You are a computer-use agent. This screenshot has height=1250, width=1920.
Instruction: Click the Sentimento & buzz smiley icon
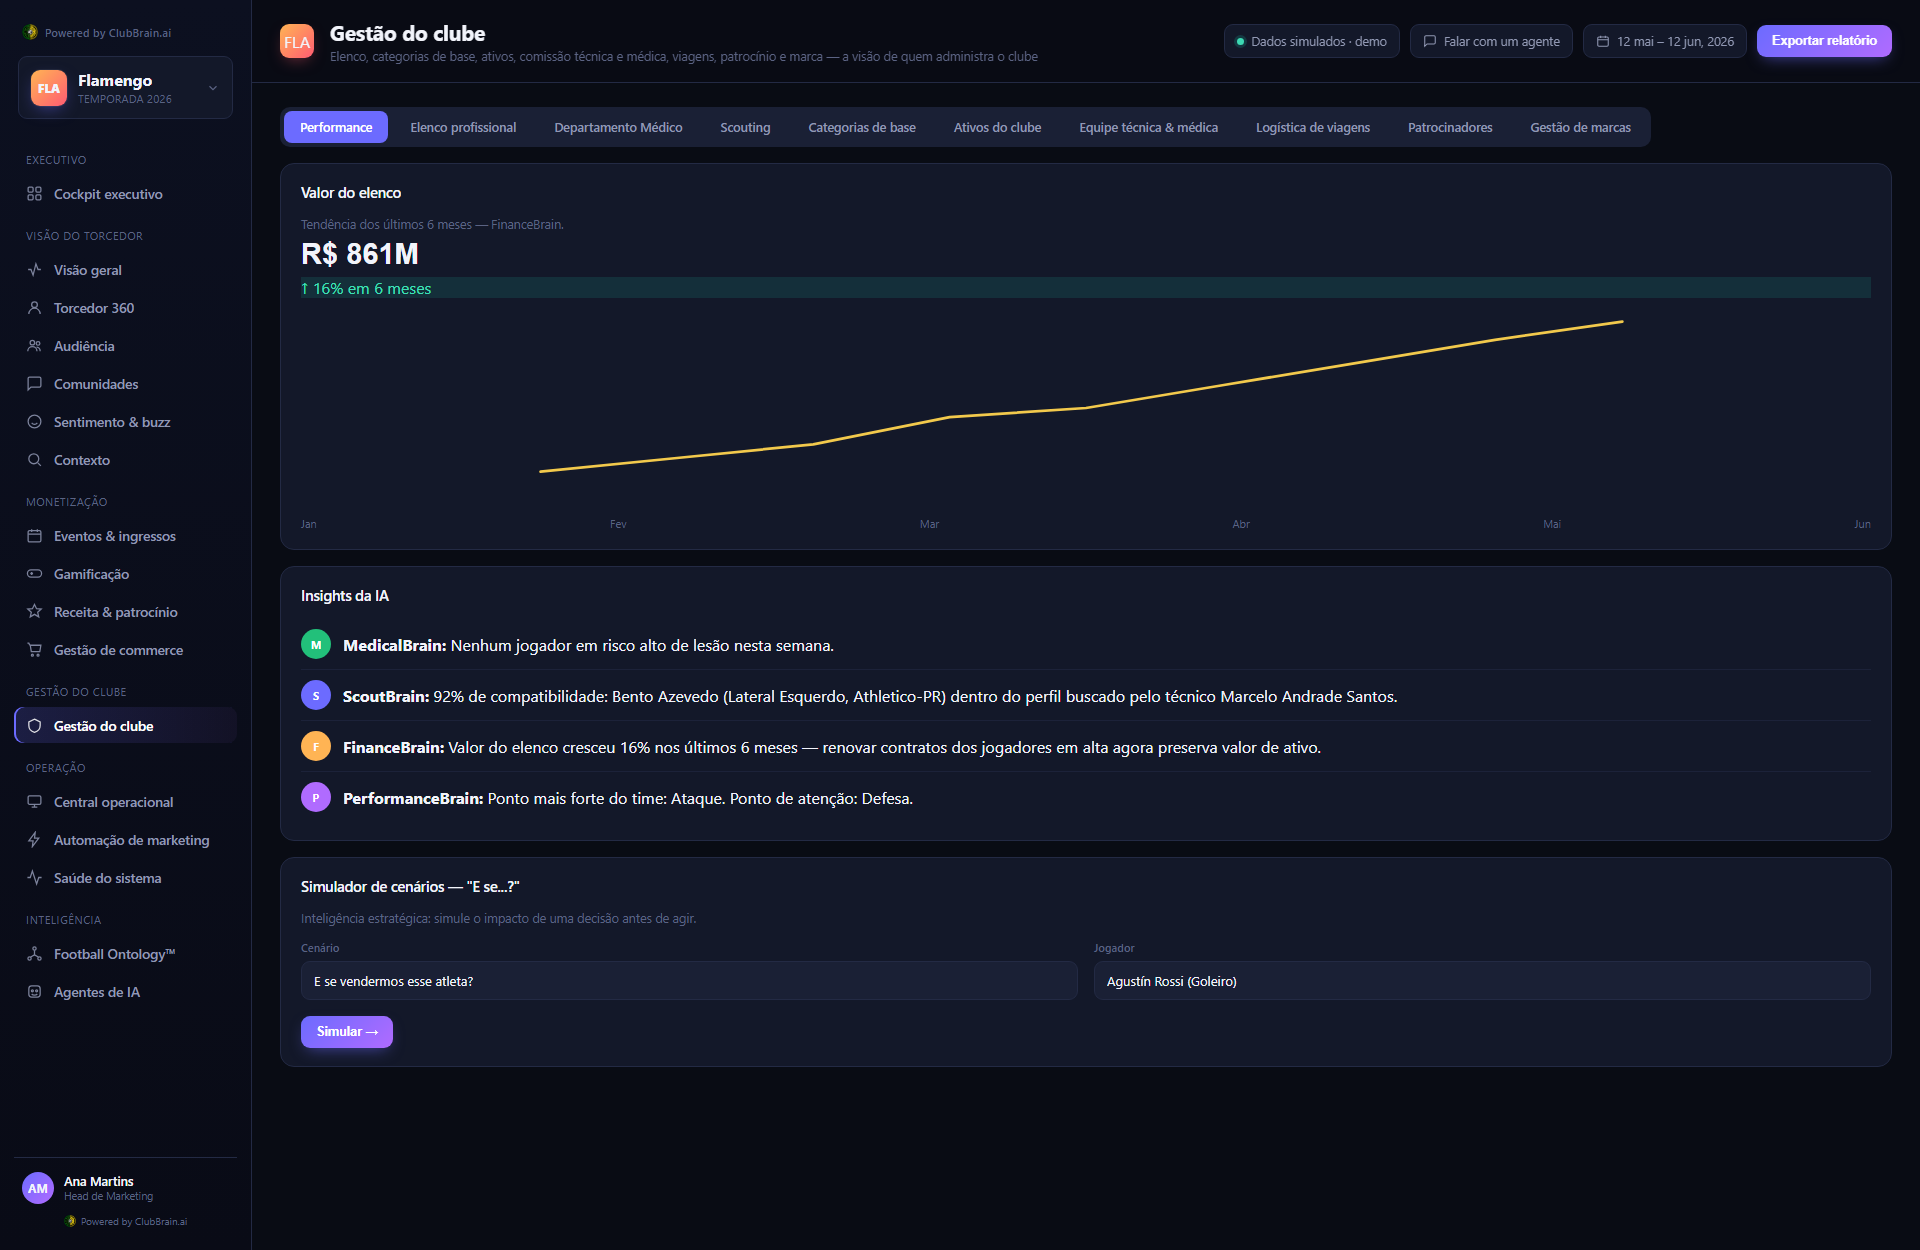coord(34,422)
